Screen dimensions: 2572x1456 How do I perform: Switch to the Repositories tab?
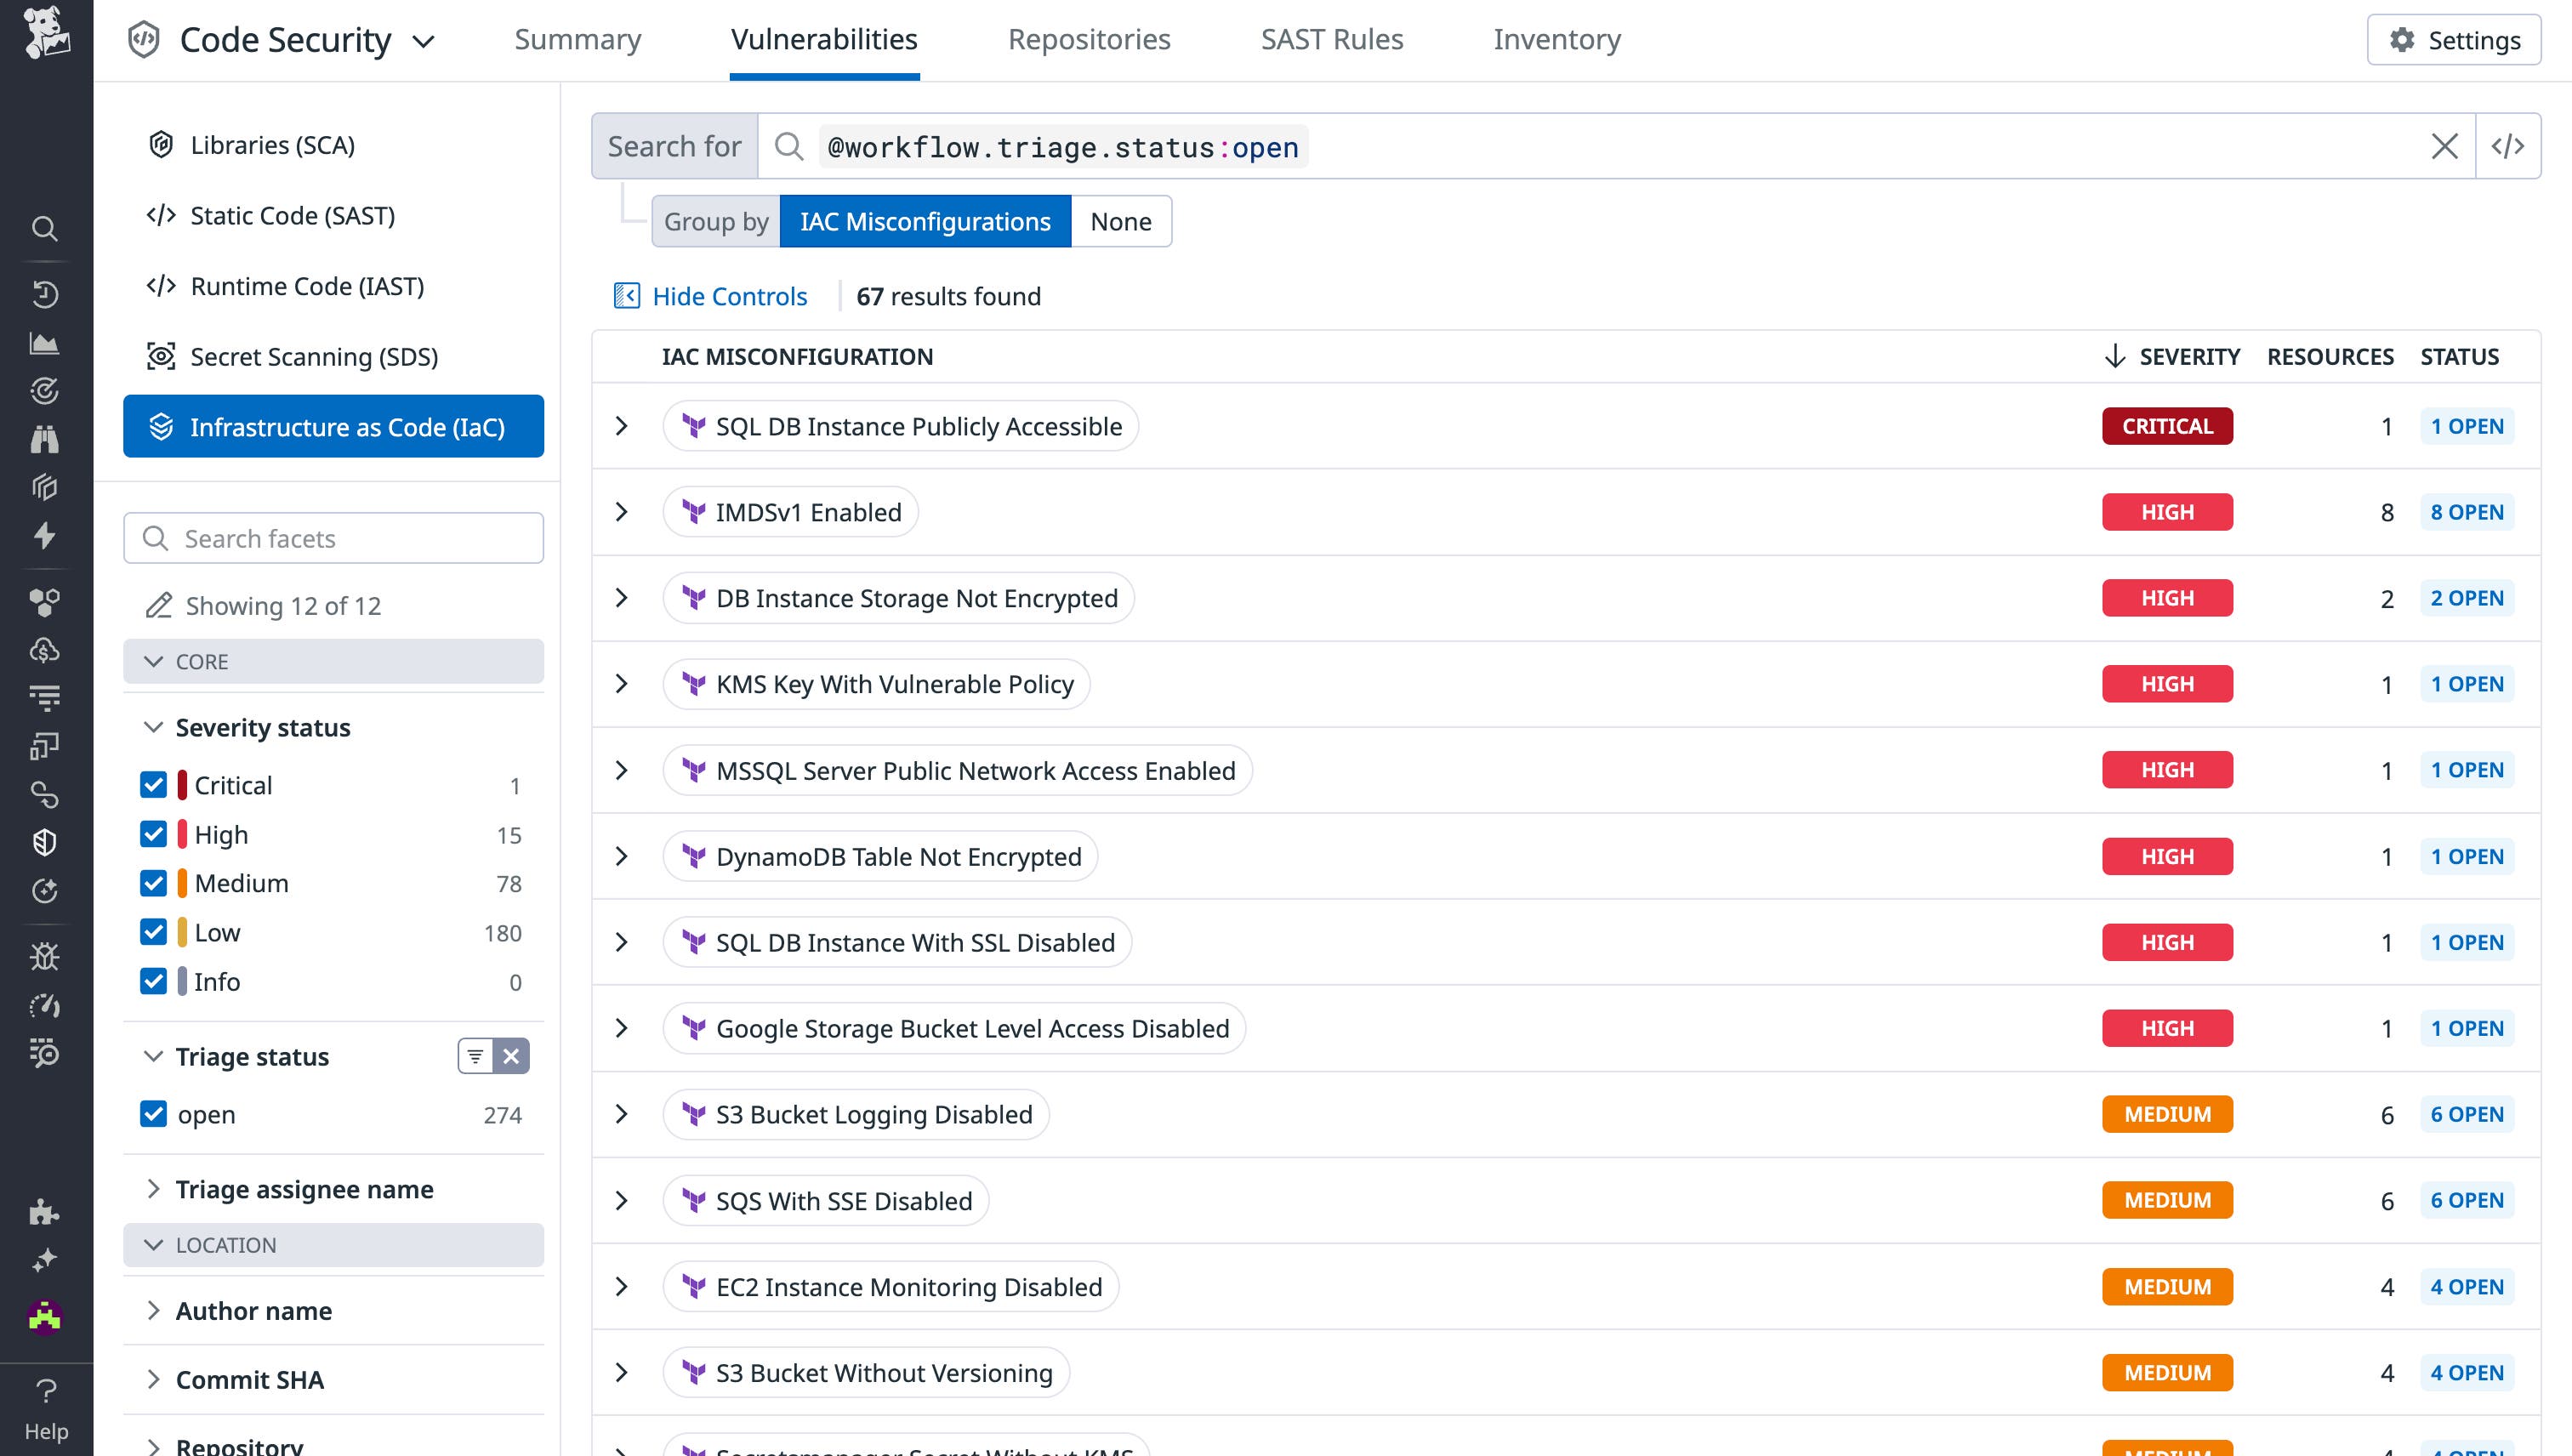point(1089,40)
